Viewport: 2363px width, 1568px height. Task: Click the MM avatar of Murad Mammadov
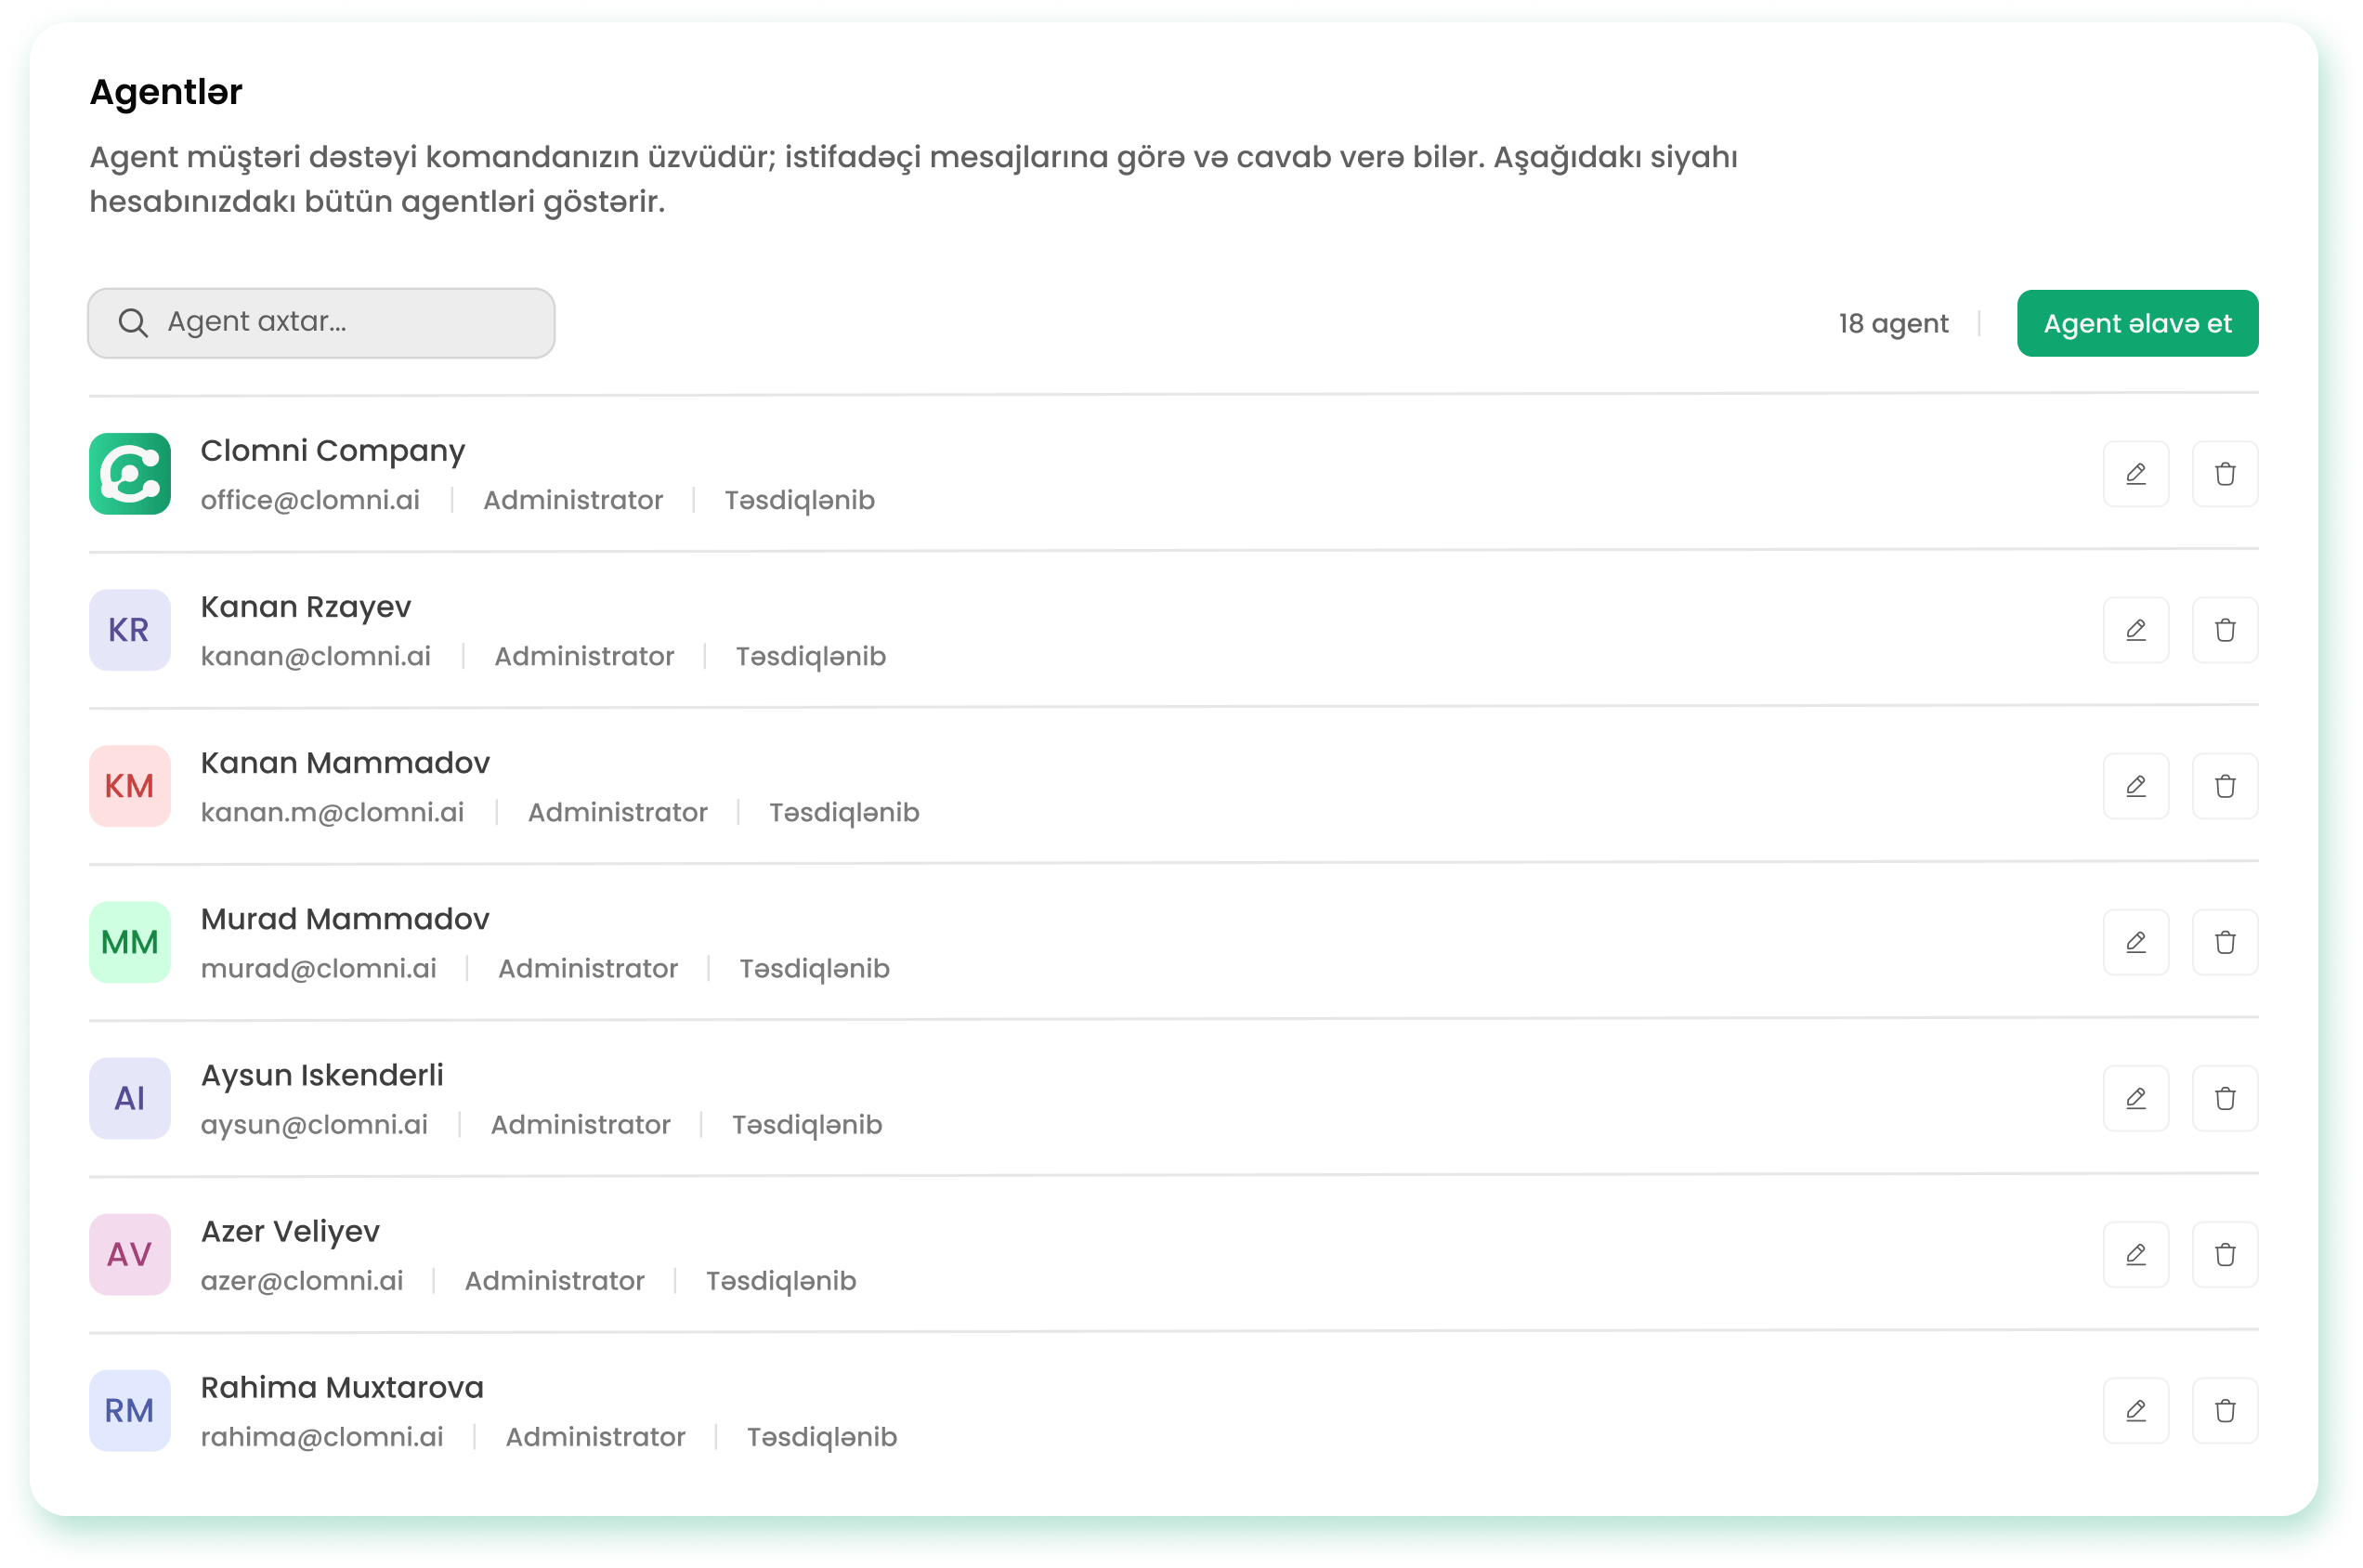[130, 942]
